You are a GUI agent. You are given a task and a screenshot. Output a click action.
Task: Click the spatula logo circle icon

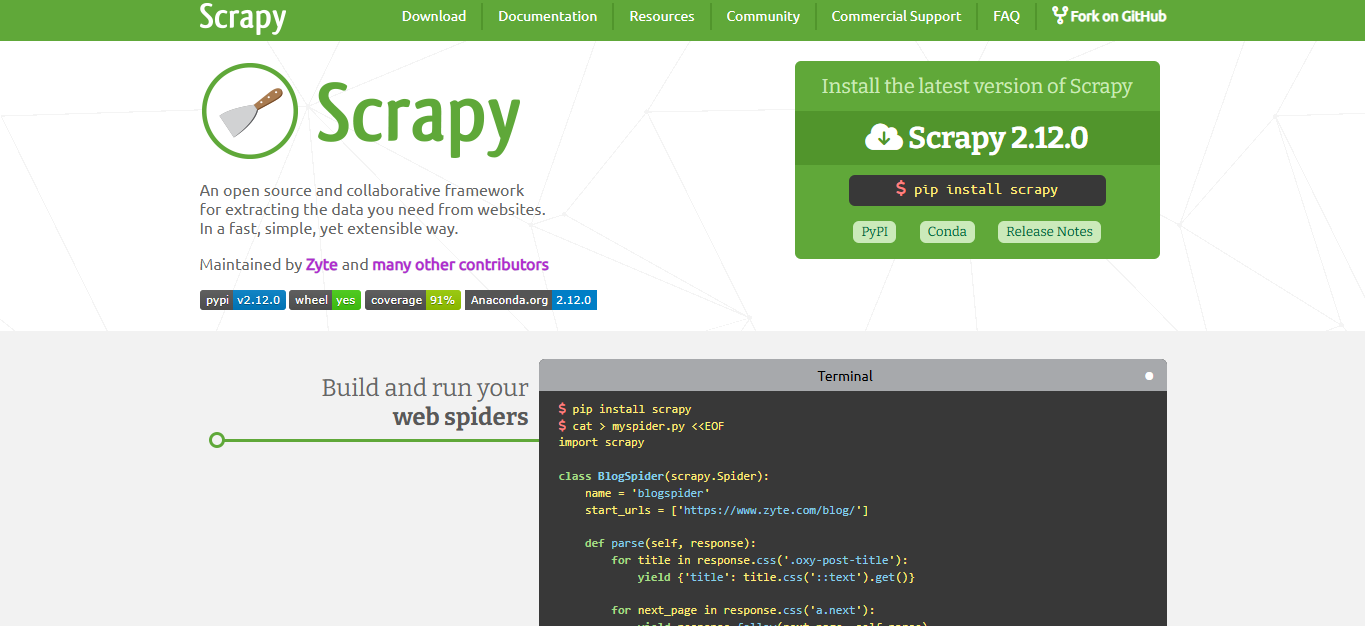250,111
